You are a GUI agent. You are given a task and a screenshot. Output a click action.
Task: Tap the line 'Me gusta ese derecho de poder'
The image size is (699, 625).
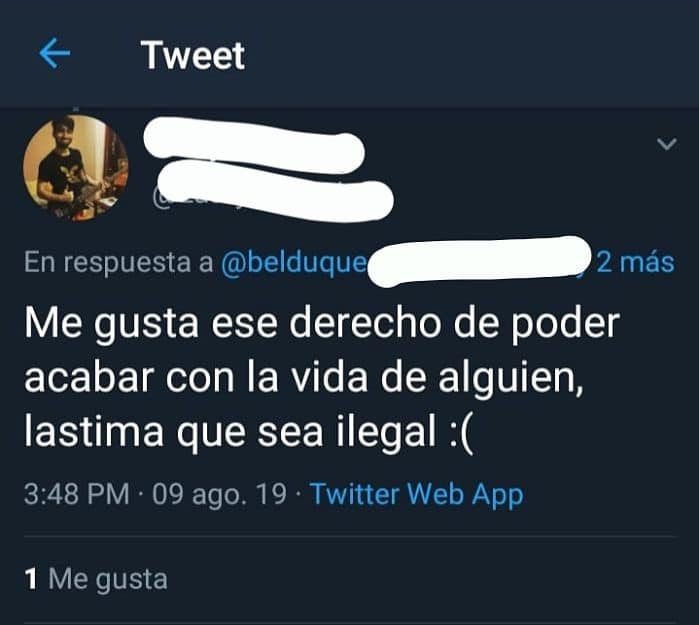click(x=322, y=324)
